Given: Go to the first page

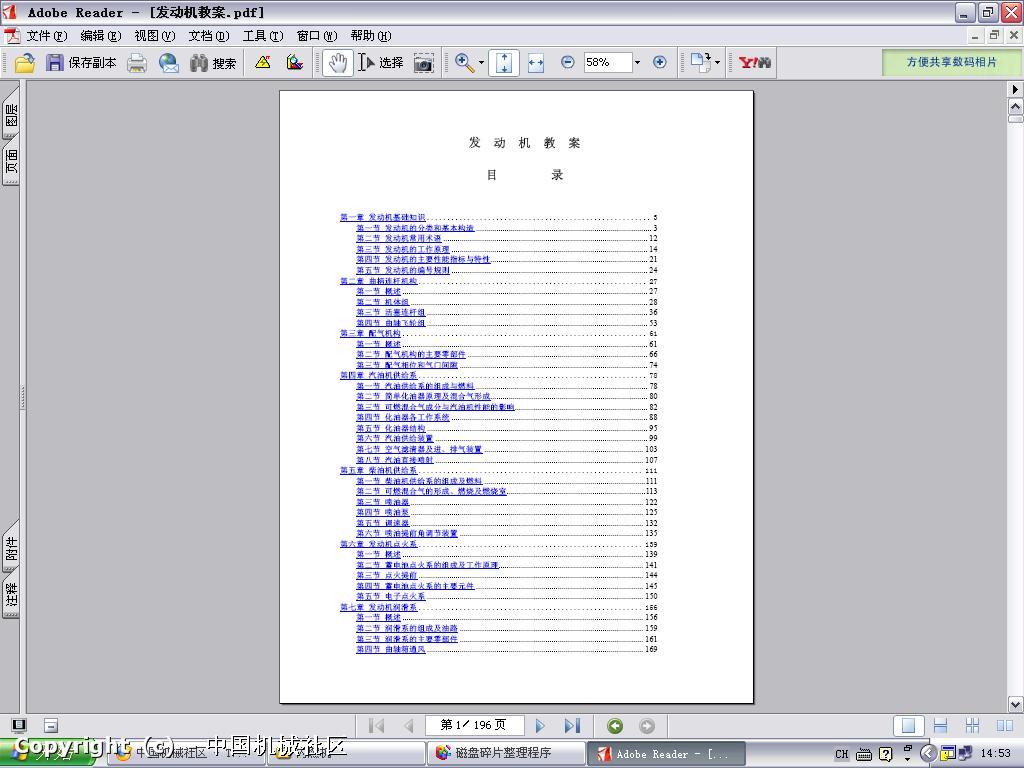Looking at the screenshot, I should (377, 726).
